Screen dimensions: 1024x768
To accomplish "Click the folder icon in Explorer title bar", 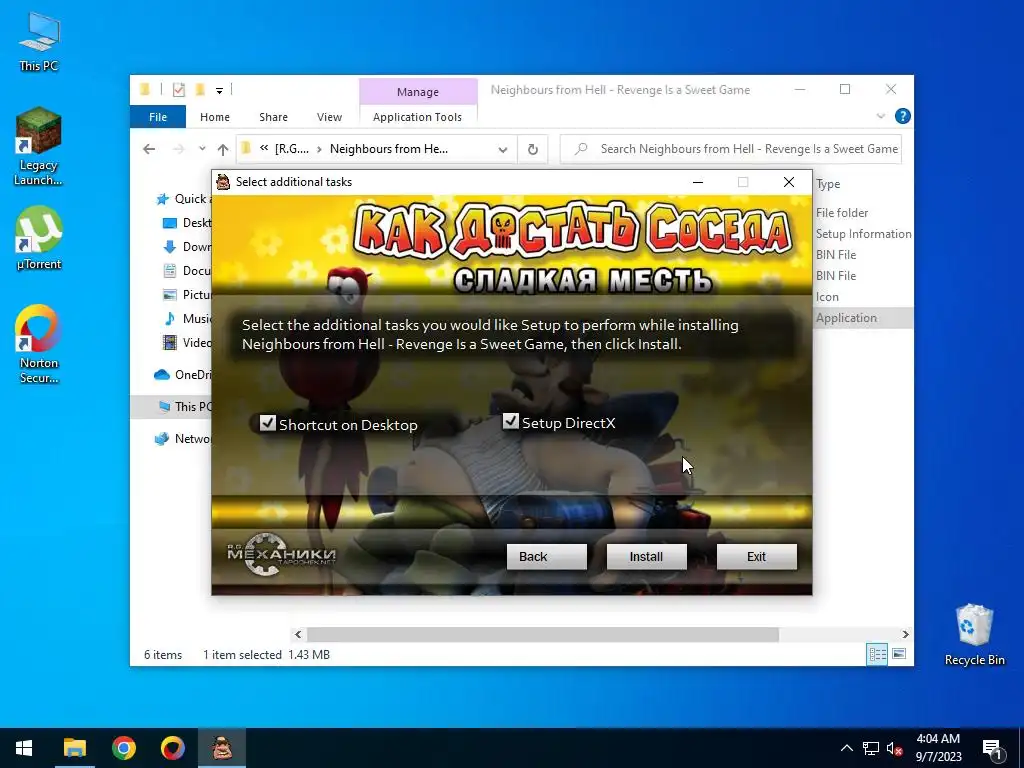I will point(145,89).
